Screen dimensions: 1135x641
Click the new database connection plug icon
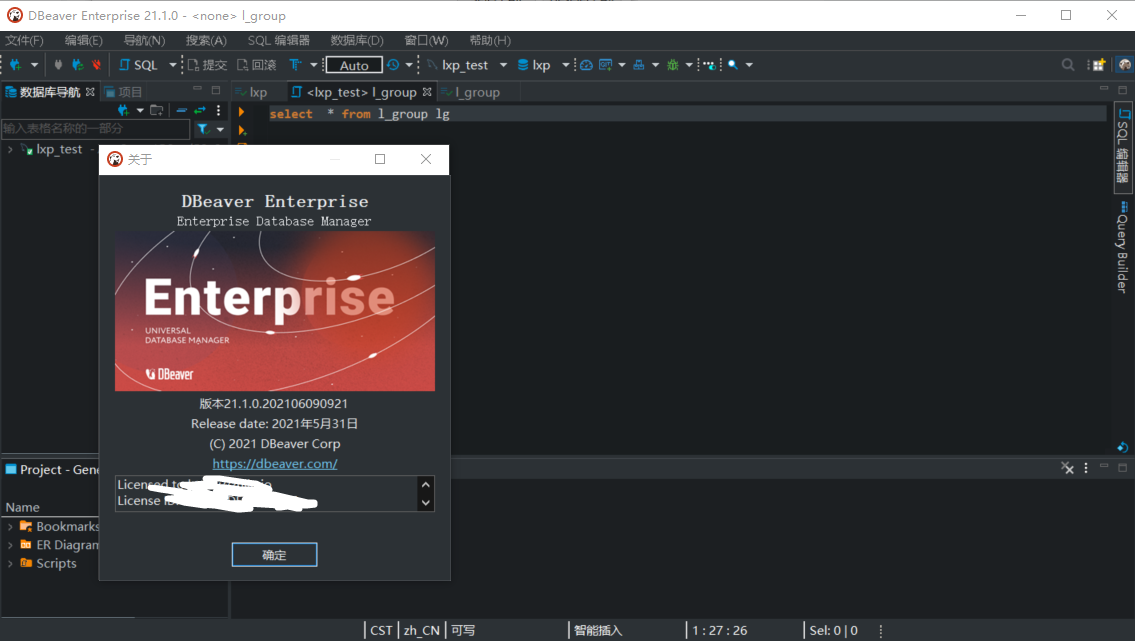point(15,65)
